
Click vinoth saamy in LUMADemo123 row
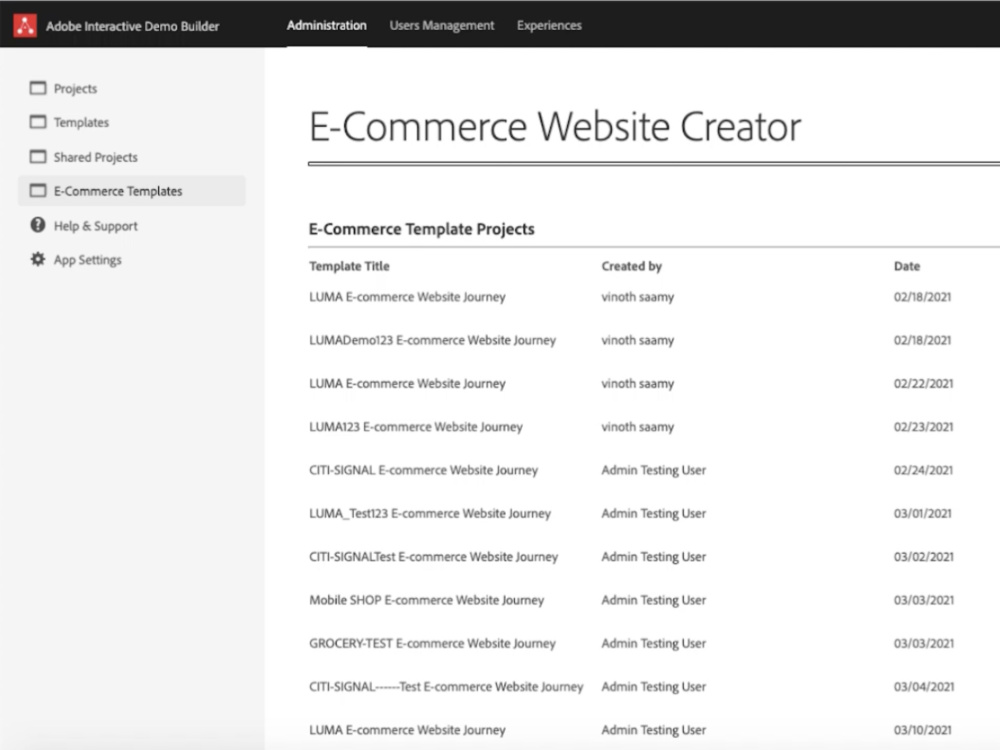pyautogui.click(x=638, y=340)
